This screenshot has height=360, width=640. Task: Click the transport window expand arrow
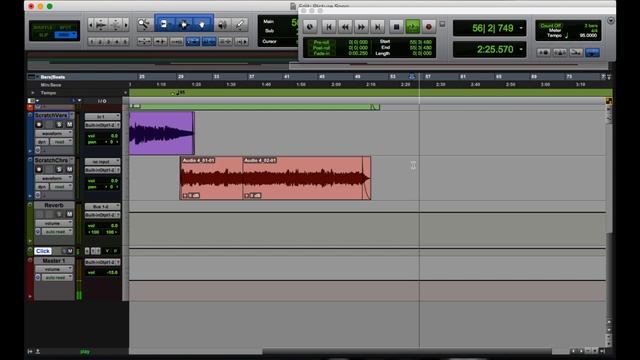click(611, 21)
